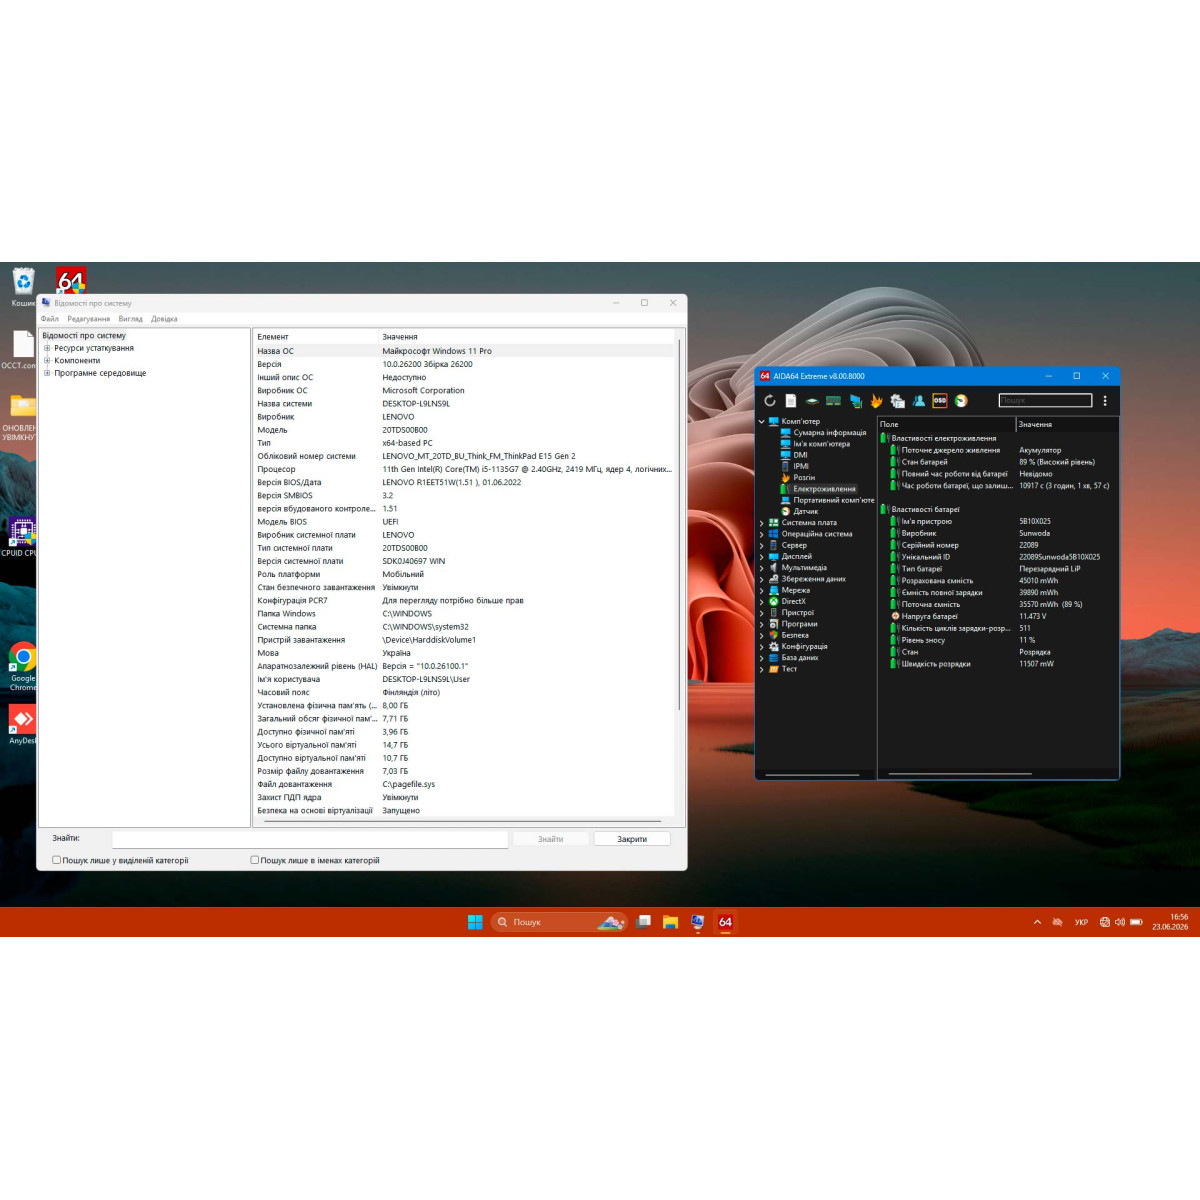Screen dimensions: 1200x1200
Task: Expand the Дисплей node in AIDA64
Action: [x=761, y=557]
